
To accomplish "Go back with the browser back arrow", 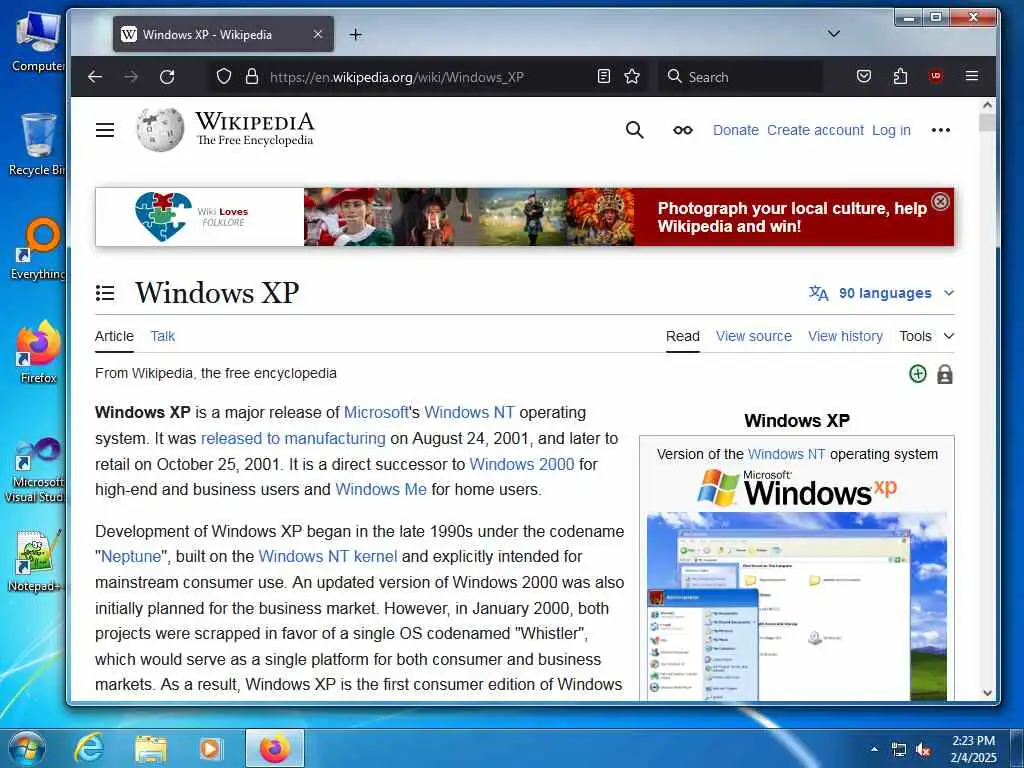I will point(95,77).
